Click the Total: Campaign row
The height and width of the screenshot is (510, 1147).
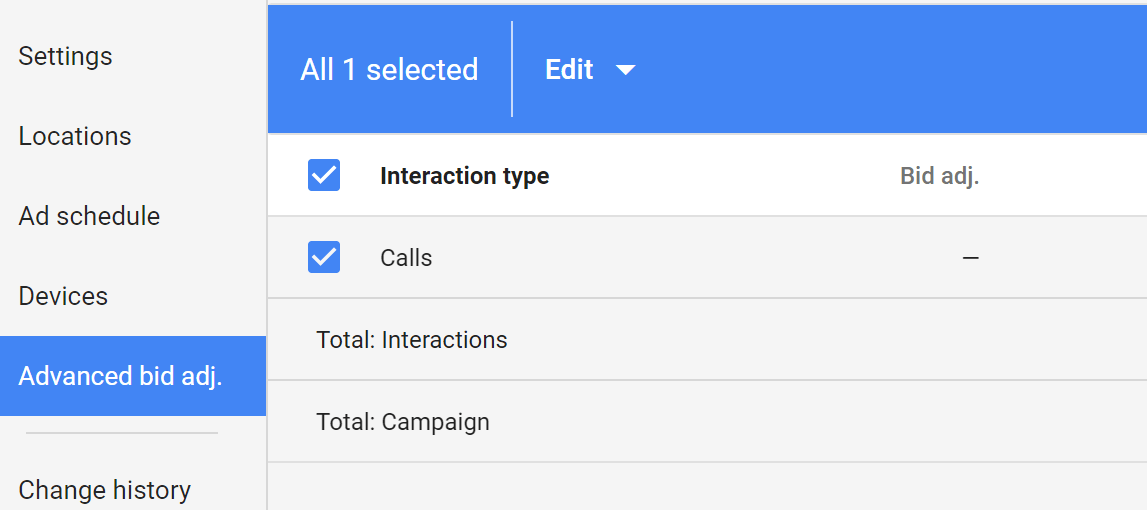tap(403, 422)
